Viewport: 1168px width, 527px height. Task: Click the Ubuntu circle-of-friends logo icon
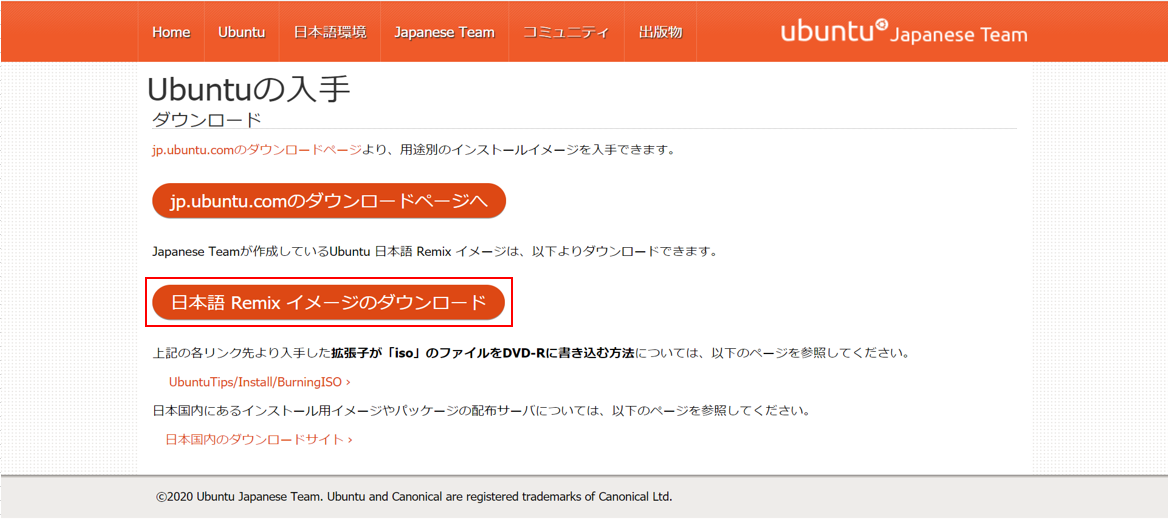click(882, 24)
